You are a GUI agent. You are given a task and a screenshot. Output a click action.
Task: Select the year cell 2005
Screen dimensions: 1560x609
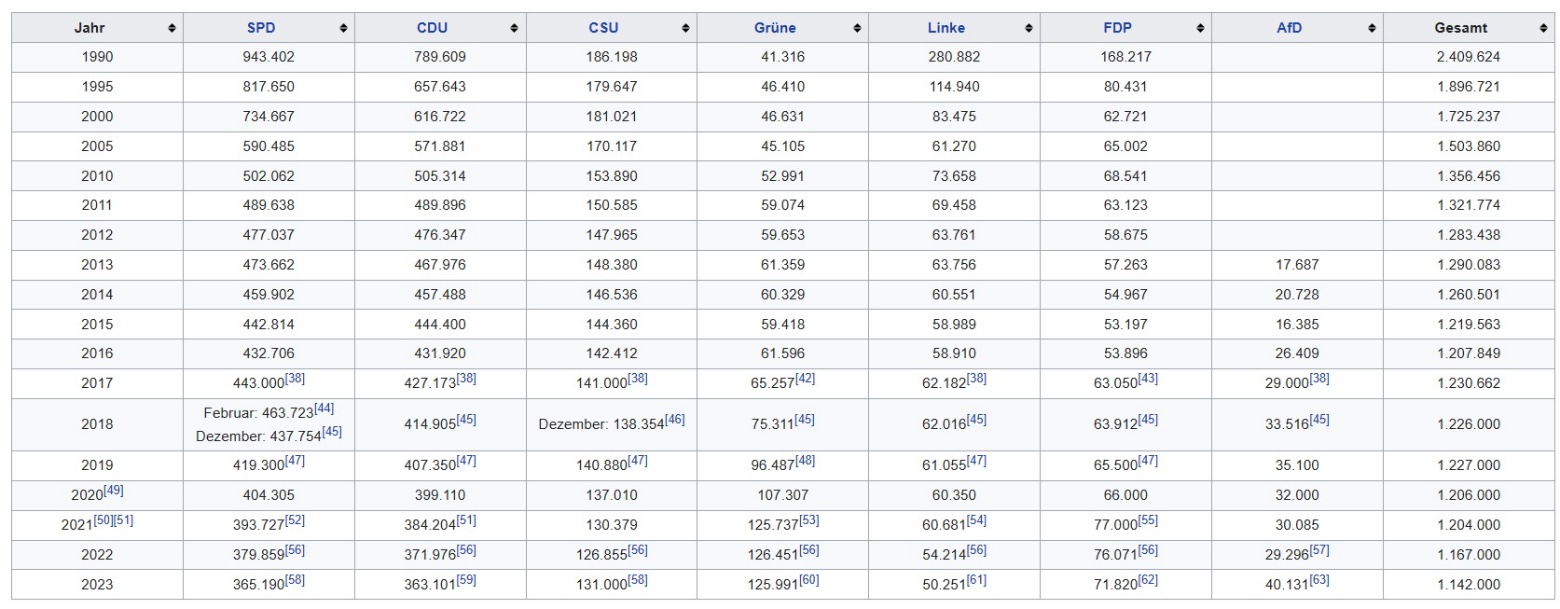point(98,146)
